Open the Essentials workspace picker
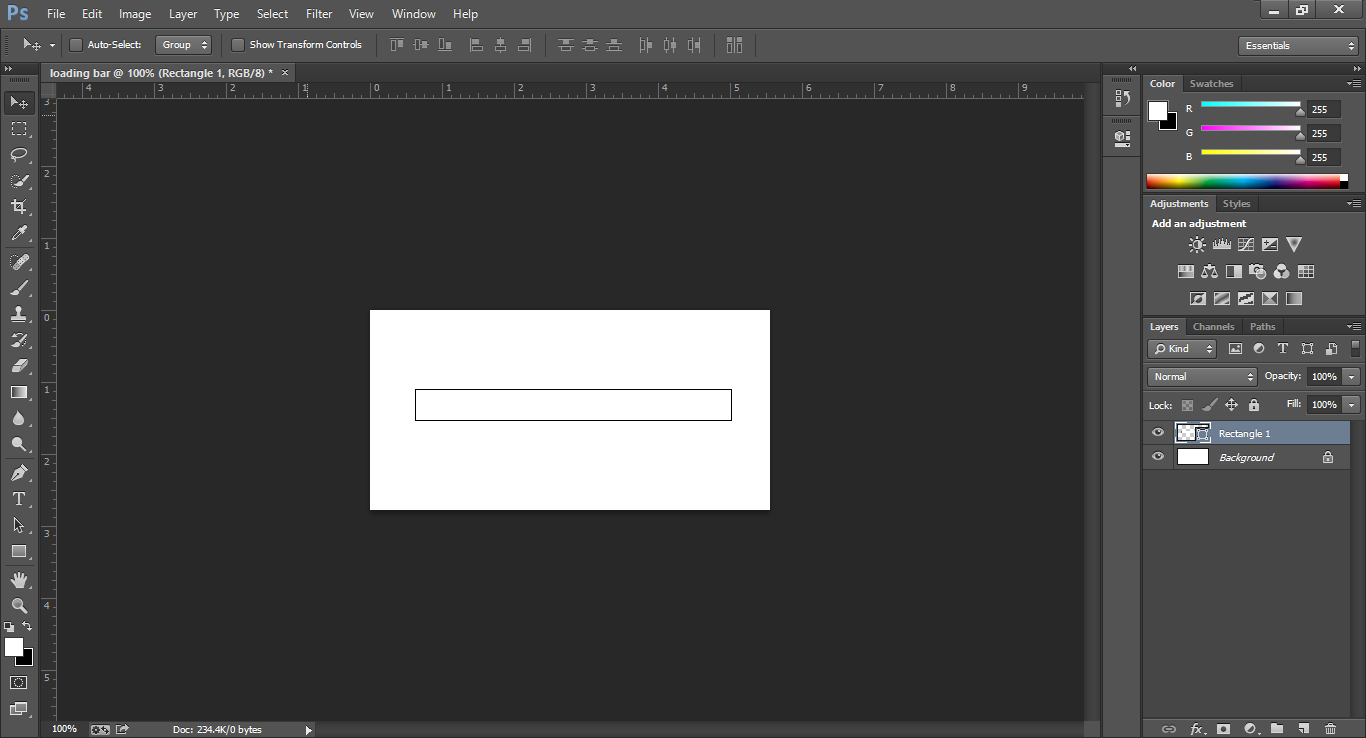1366x738 pixels. [x=1297, y=45]
